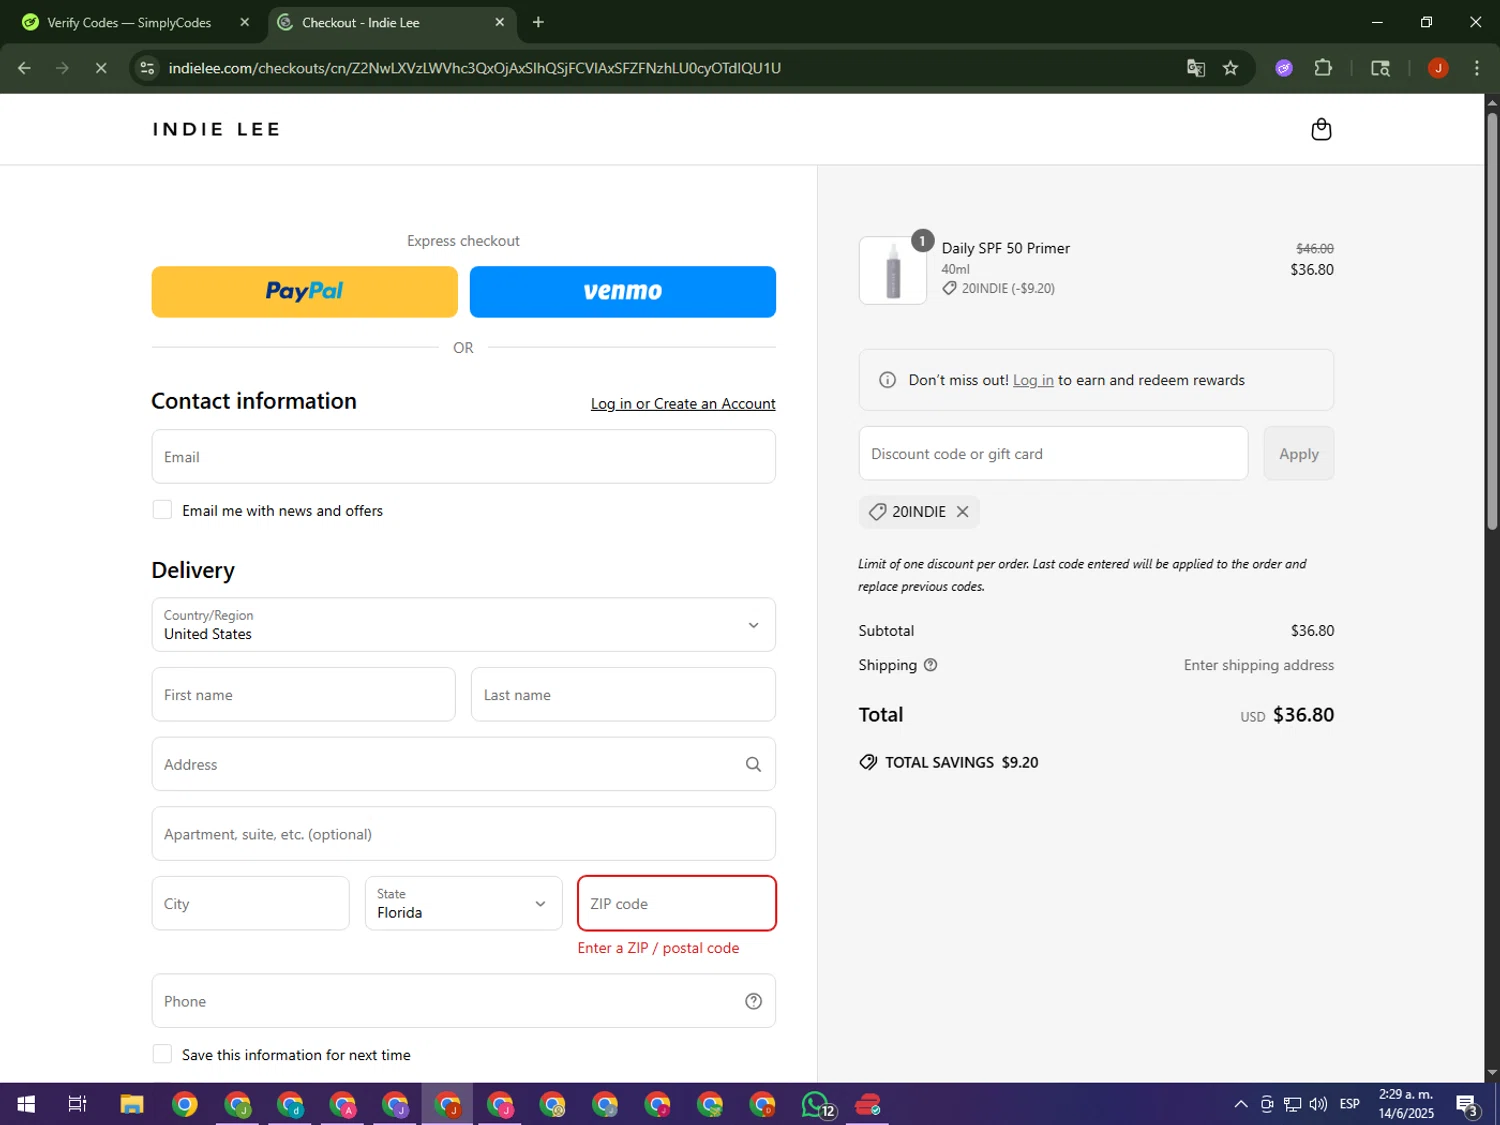Open File Explorer from the taskbar
This screenshot has width=1500, height=1125.
[x=132, y=1104]
